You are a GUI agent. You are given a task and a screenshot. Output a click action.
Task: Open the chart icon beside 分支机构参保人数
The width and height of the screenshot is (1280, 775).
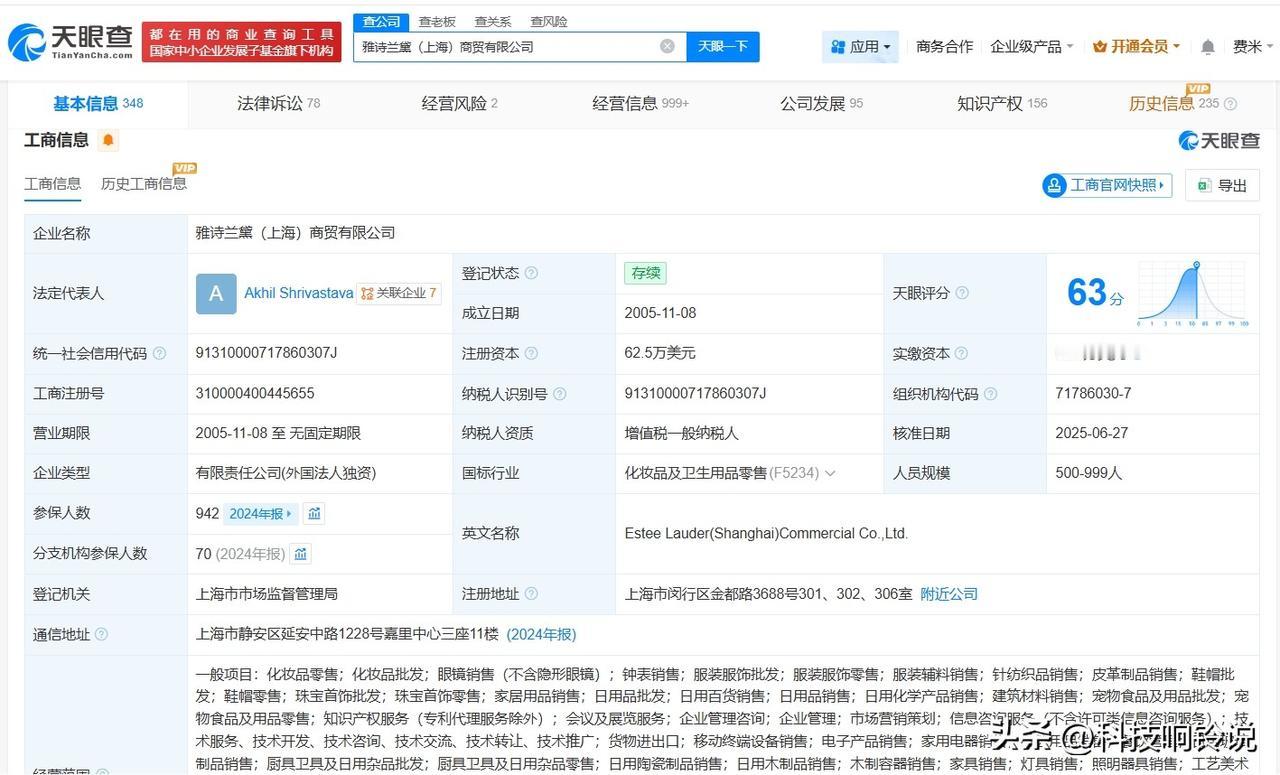coord(301,553)
